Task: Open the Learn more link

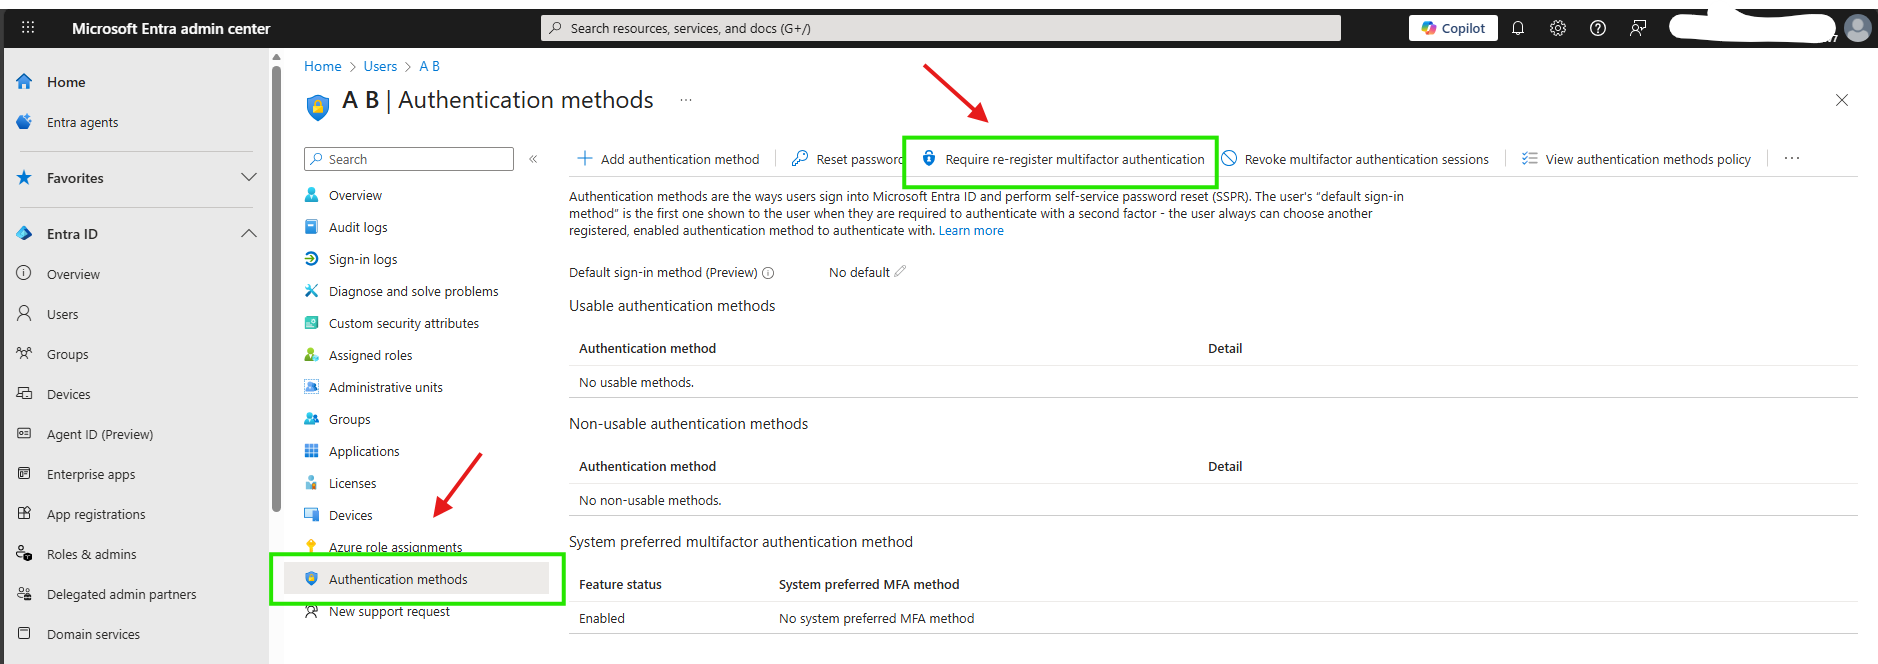Action: 971,231
